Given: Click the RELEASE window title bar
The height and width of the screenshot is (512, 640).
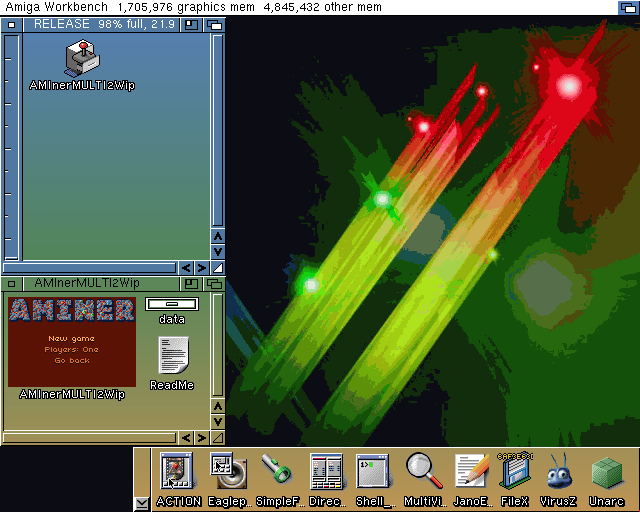Looking at the screenshot, I should coord(102,25).
